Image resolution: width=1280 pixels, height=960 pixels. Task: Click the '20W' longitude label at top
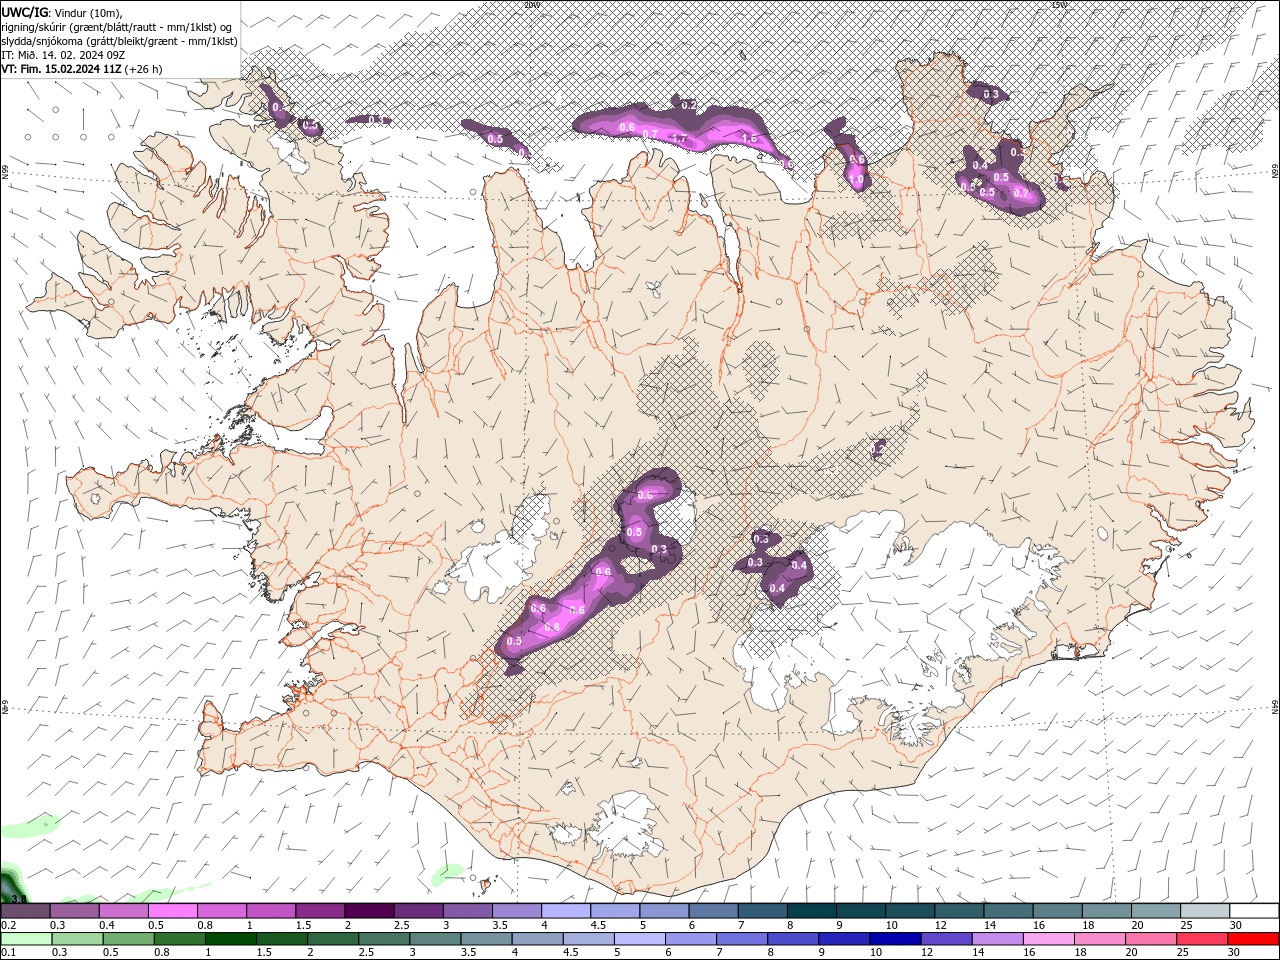click(x=531, y=4)
